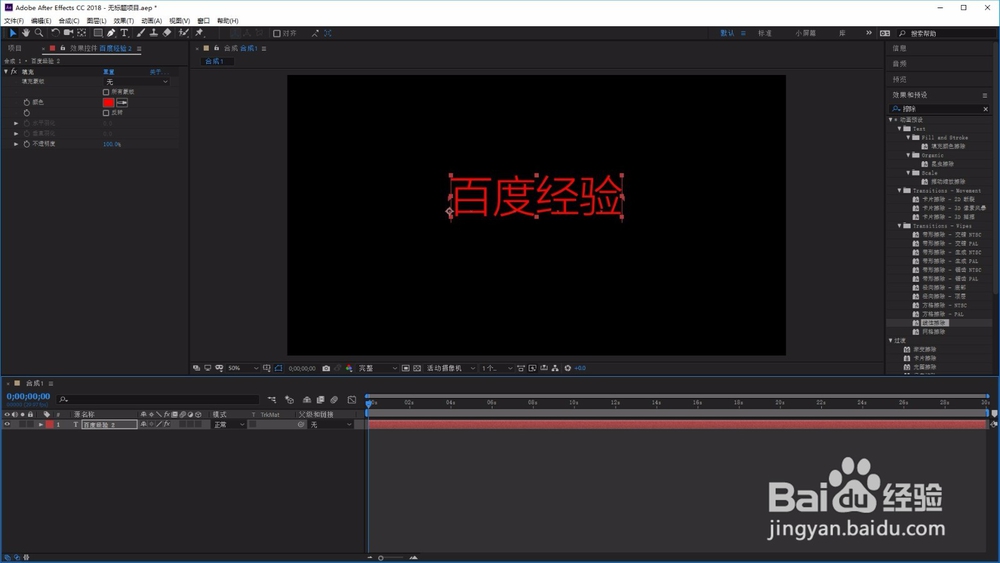Toggle the fx effect switch beside 填充
This screenshot has width=1000, height=563.
(x=13, y=72)
